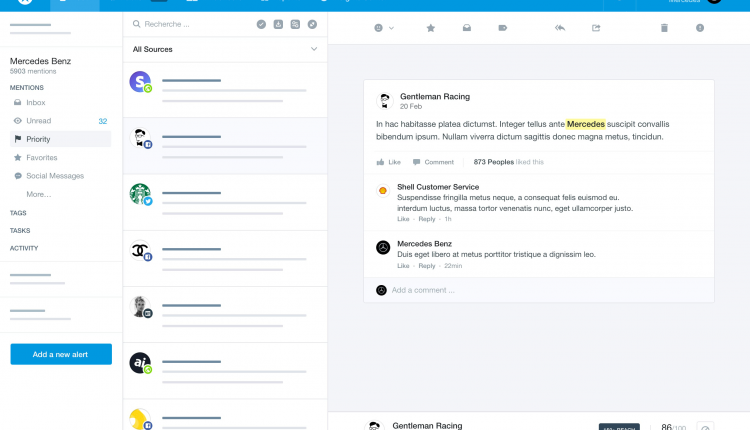Click the reply-all arrow icon in the toolbar
The width and height of the screenshot is (750, 430).
(560, 28)
